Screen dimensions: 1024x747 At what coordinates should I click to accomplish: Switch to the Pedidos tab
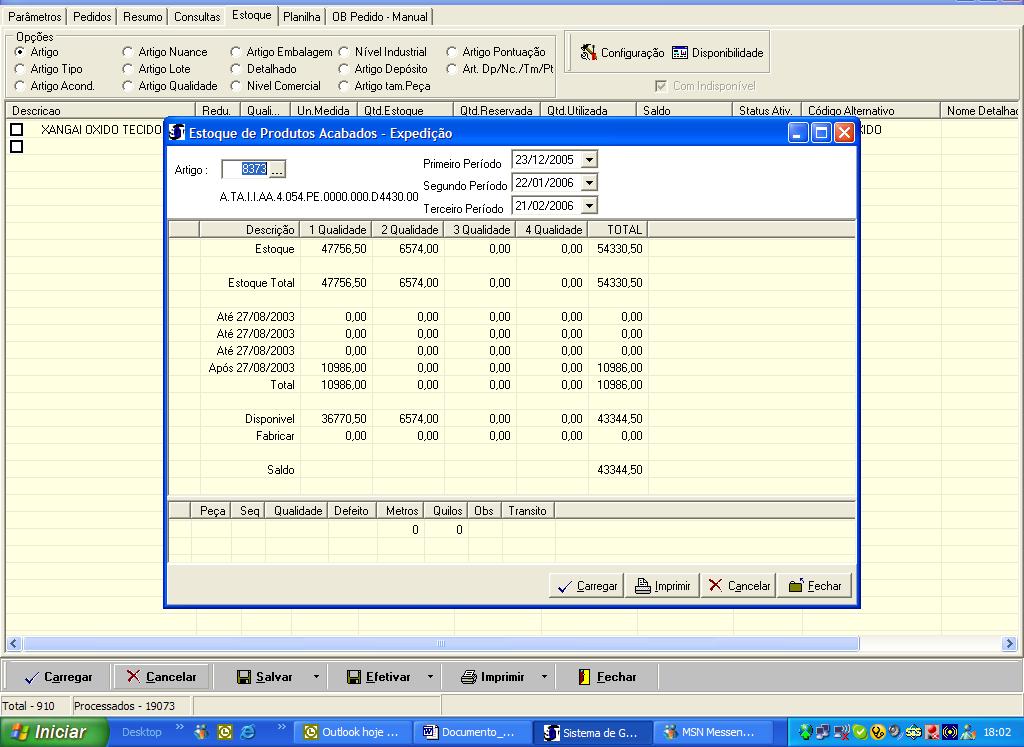click(92, 17)
